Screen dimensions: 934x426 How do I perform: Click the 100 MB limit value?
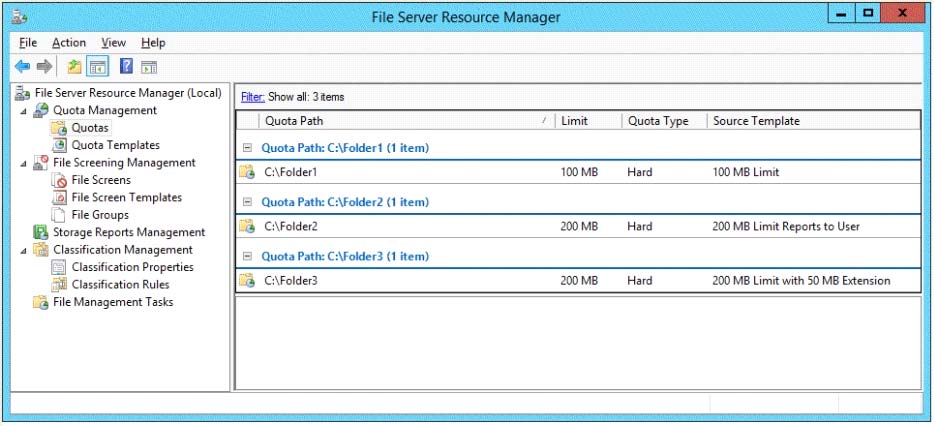[579, 172]
